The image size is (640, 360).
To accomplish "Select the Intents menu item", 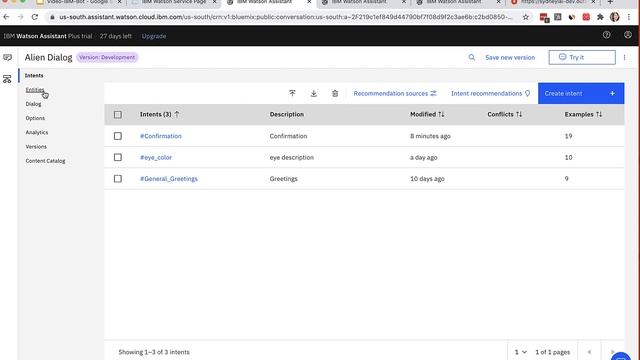I will (34, 76).
